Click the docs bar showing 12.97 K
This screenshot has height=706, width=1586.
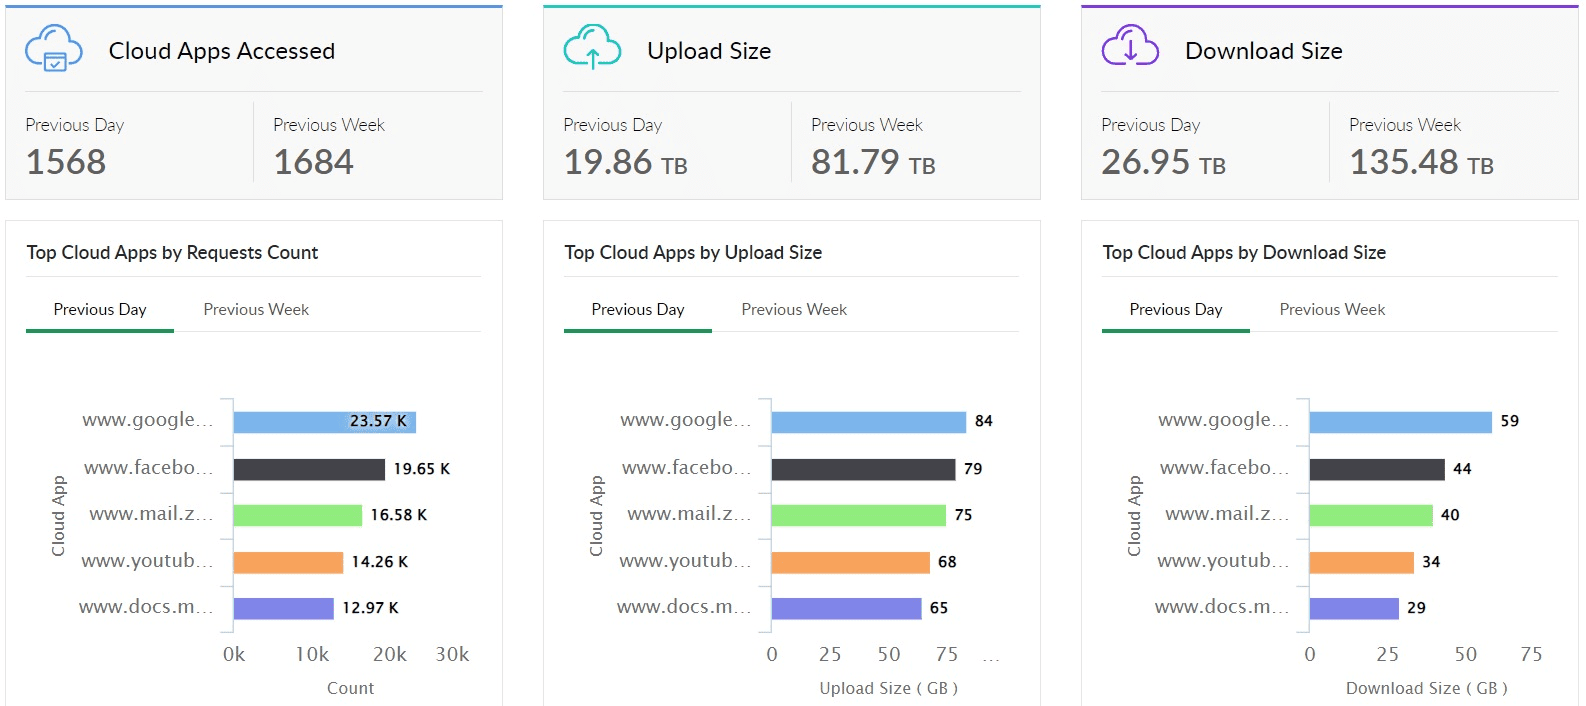[x=283, y=608]
